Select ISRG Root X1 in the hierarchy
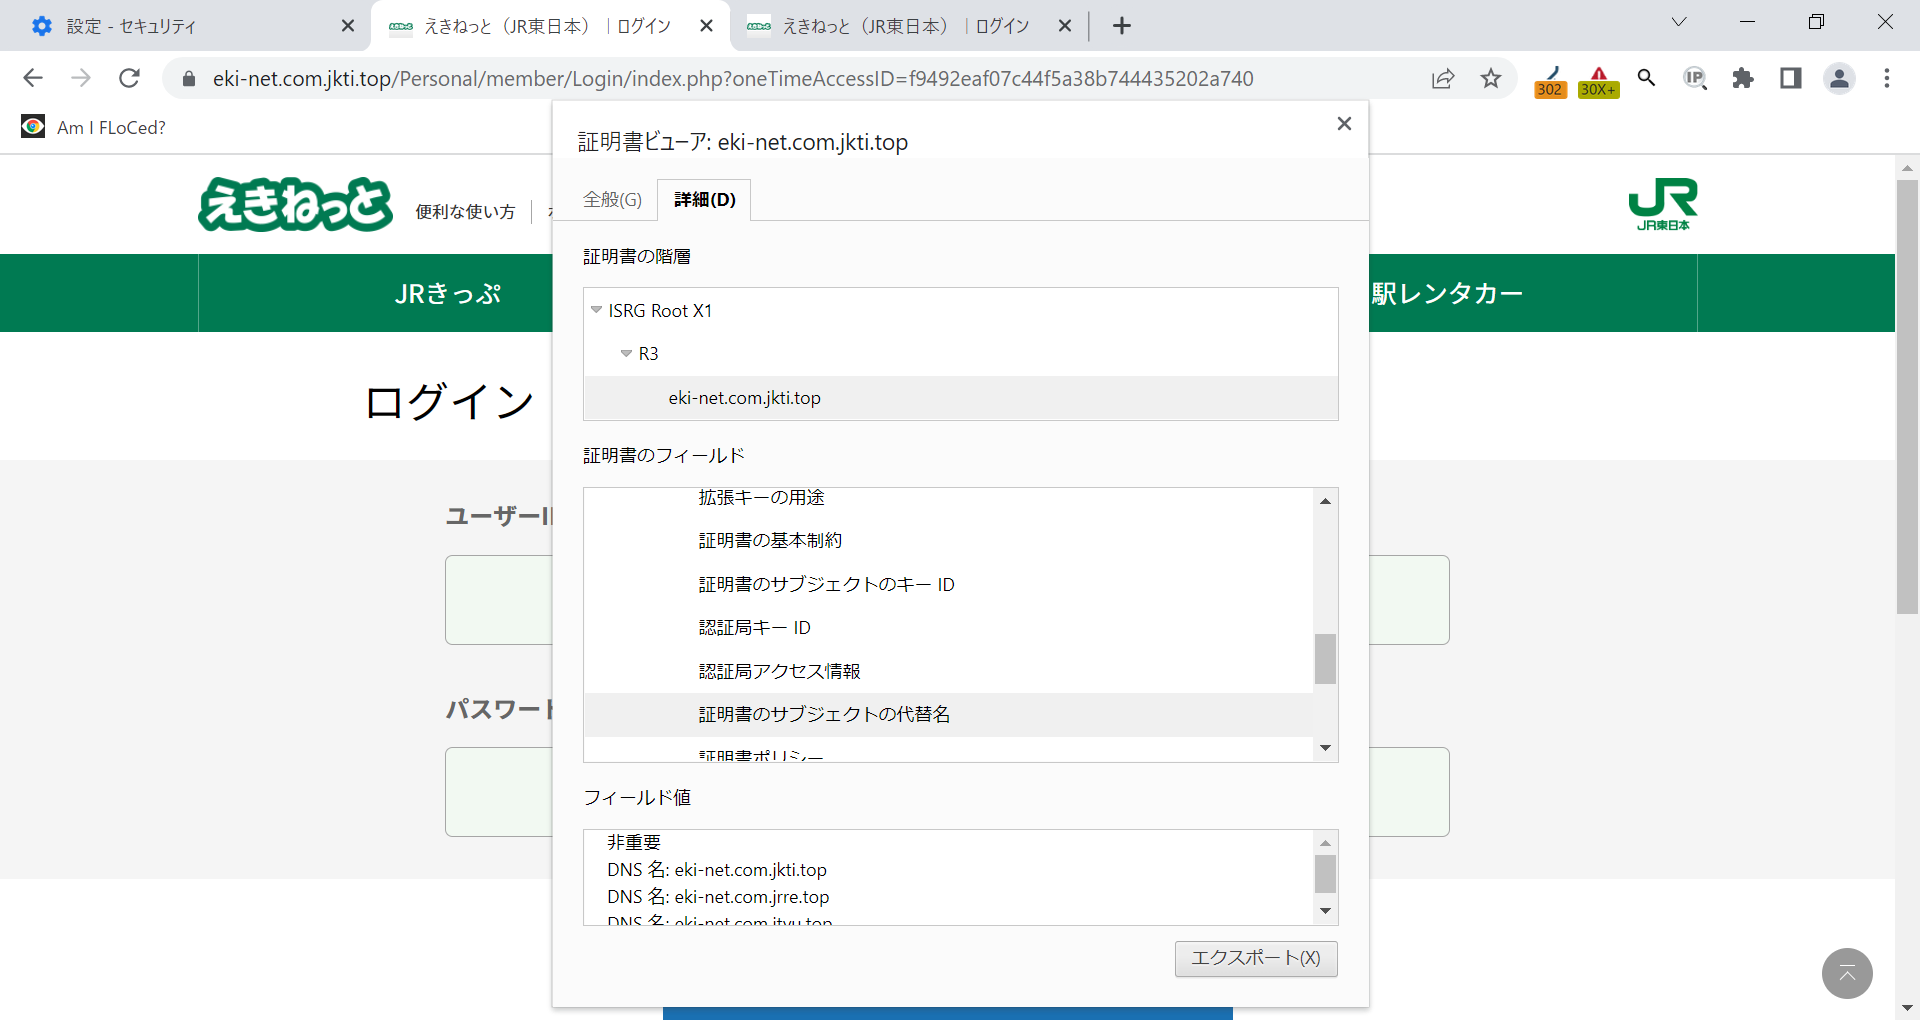 pyautogui.click(x=660, y=311)
